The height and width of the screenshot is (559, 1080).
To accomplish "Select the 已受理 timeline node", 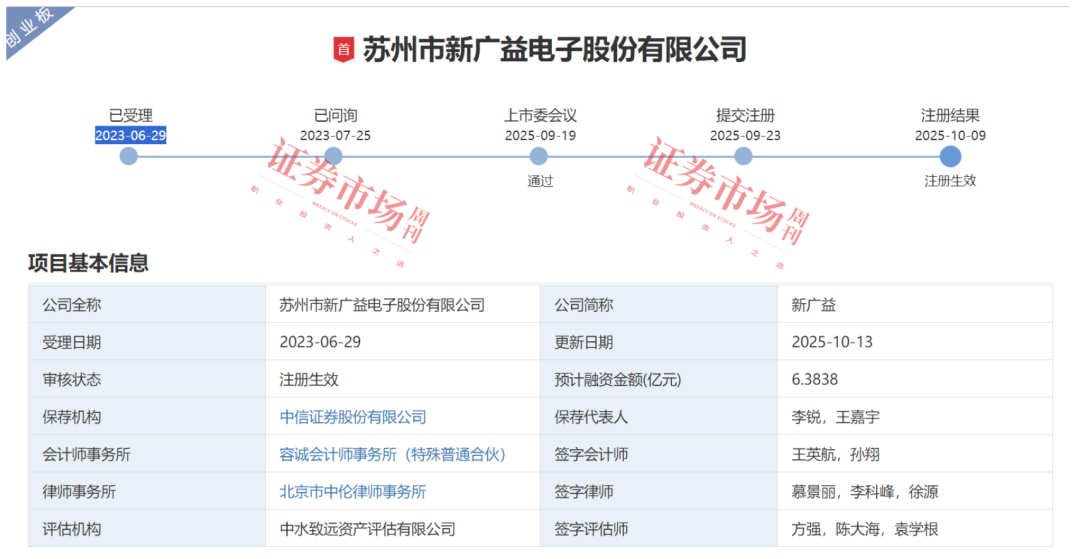I will pos(129,156).
